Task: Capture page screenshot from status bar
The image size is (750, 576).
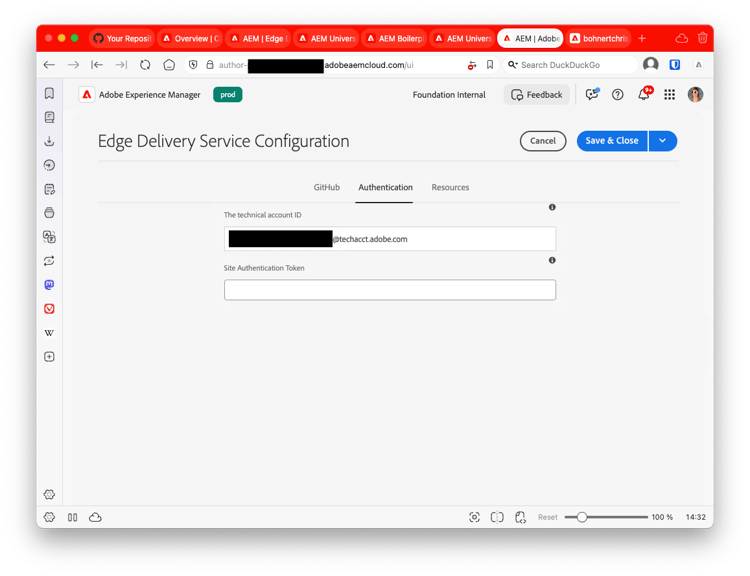Action: click(474, 517)
